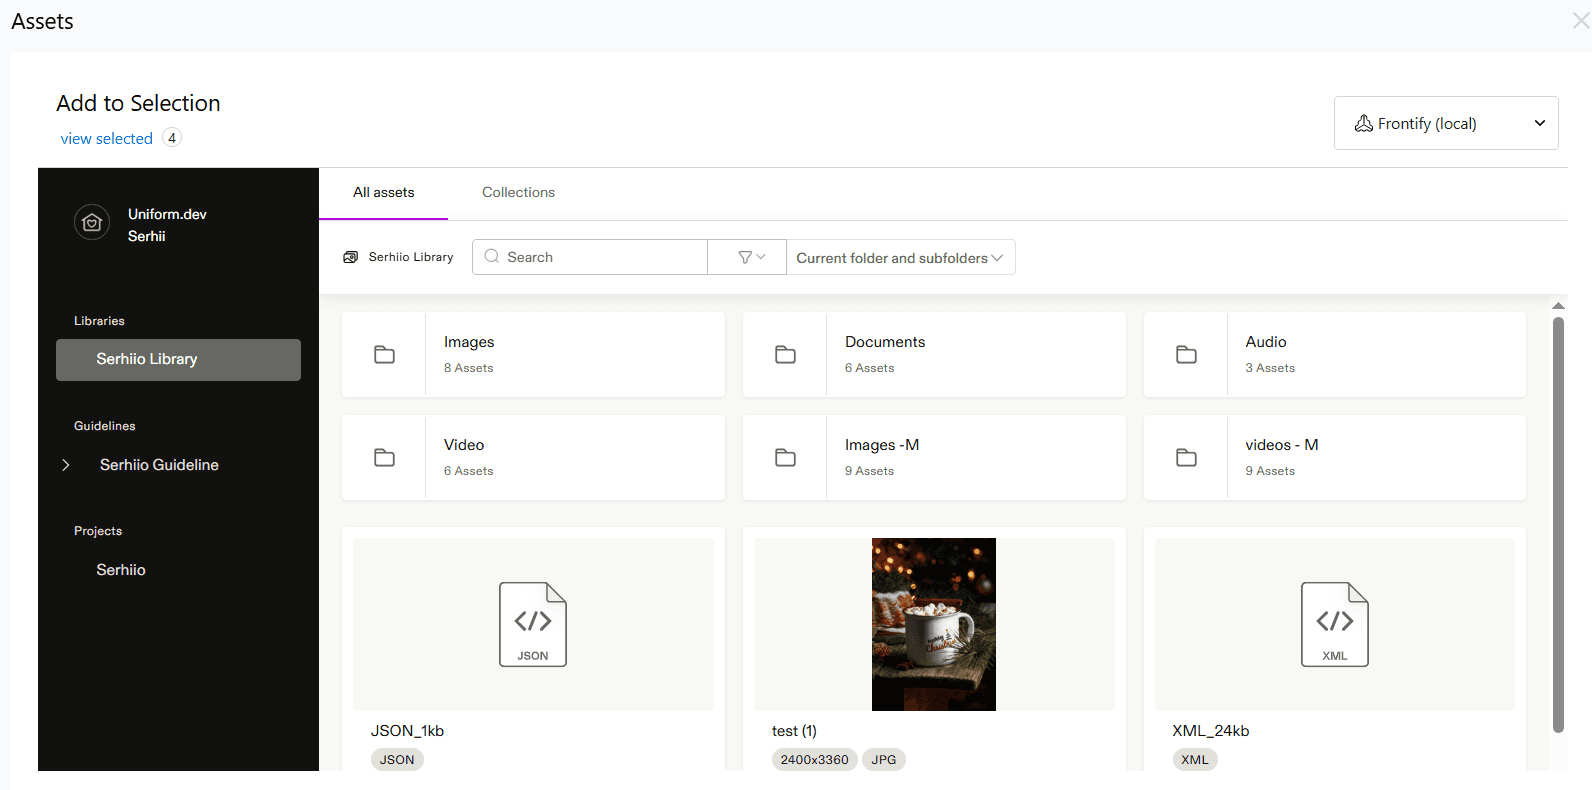Click the 2400x3360 dimension tag

click(x=814, y=760)
